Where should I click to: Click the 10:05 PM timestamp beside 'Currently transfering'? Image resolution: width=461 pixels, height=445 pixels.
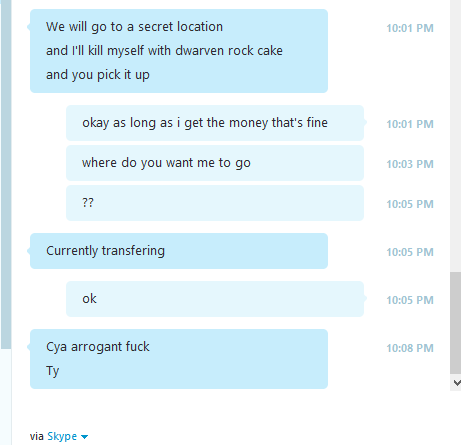tap(410, 252)
